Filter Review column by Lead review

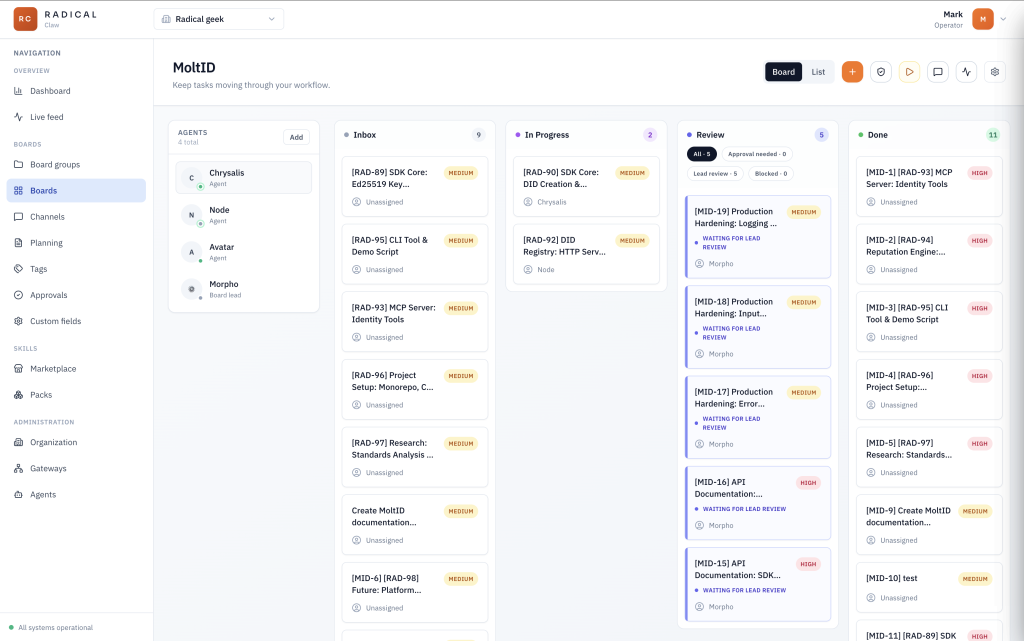[714, 173]
